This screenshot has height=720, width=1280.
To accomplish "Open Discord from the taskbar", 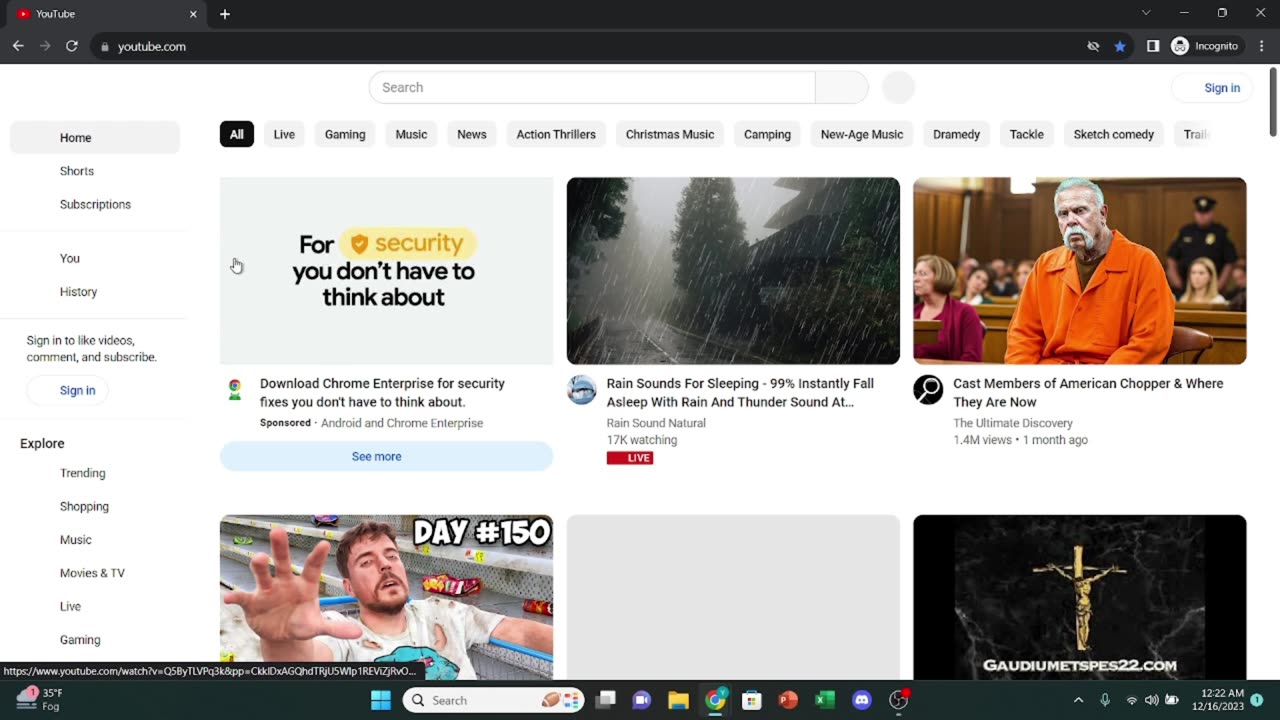I will click(x=862, y=700).
